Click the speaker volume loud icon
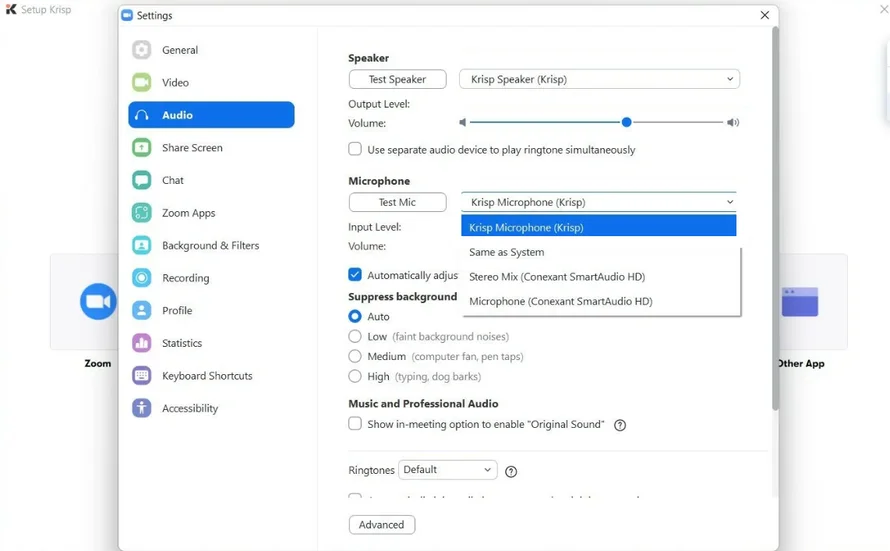890x551 pixels. [x=733, y=123]
